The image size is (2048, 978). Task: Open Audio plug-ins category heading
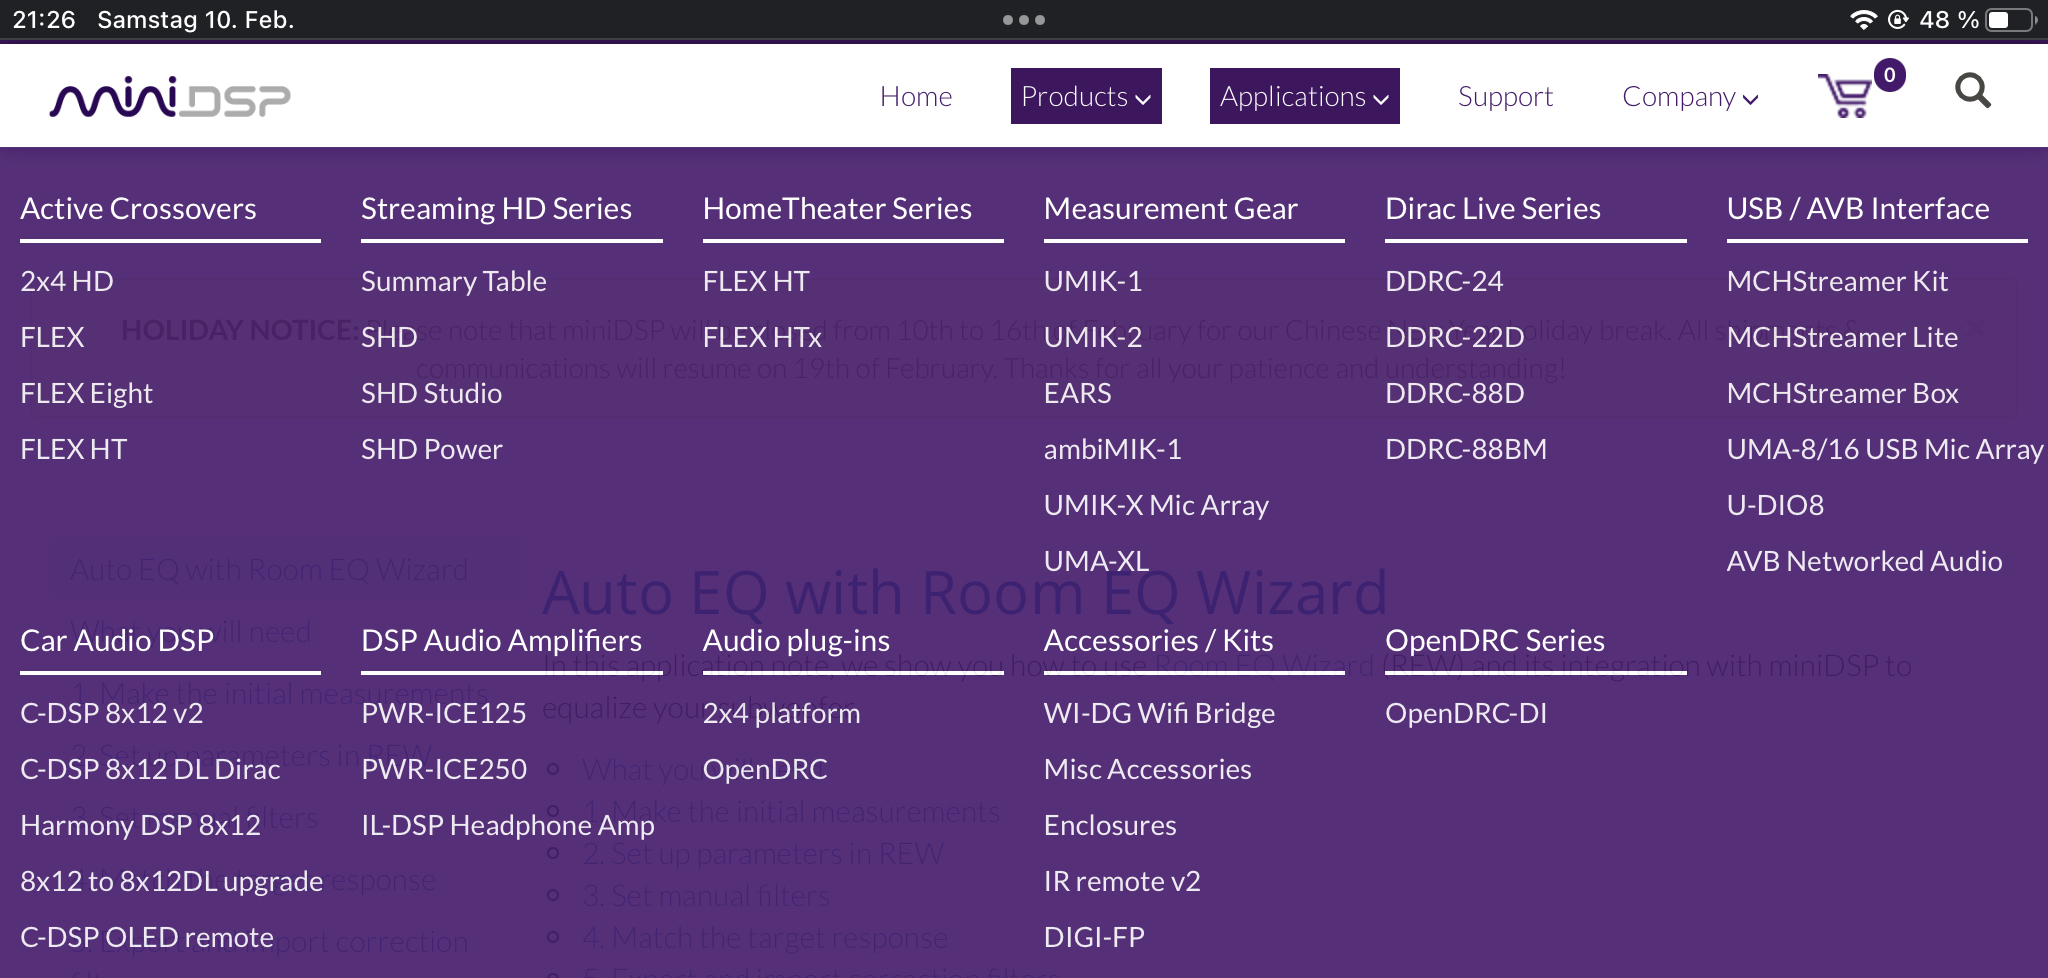796,640
